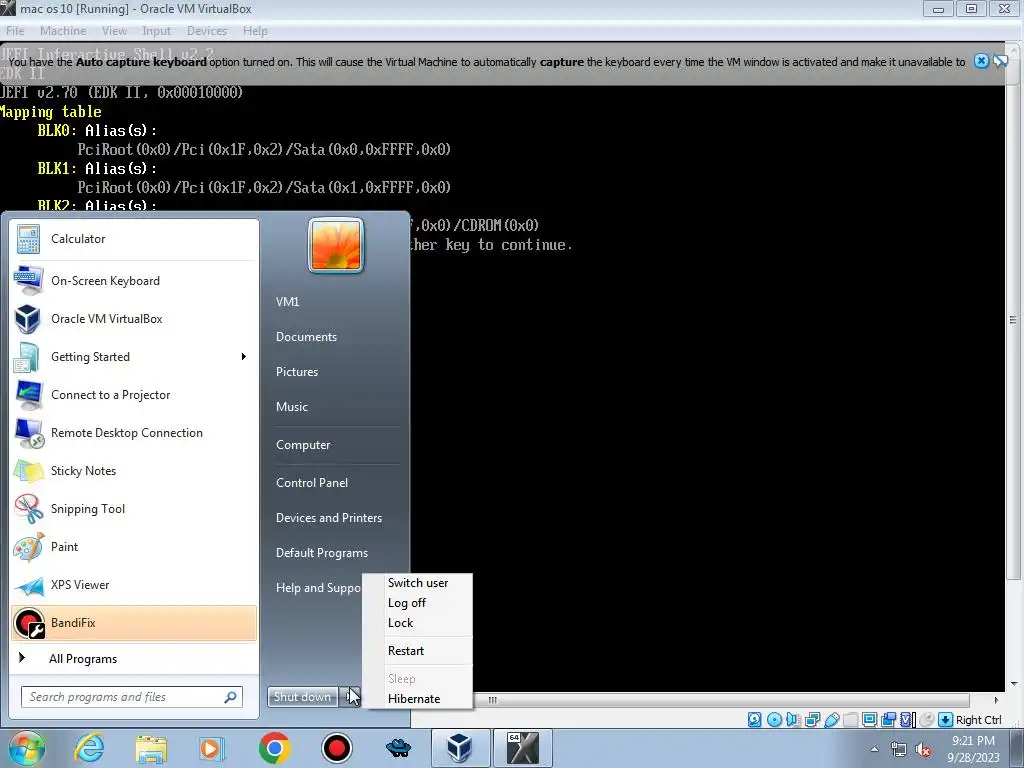Image resolution: width=1024 pixels, height=768 pixels.
Task: Open VirtualBox Machine menu
Action: pyautogui.click(x=63, y=31)
